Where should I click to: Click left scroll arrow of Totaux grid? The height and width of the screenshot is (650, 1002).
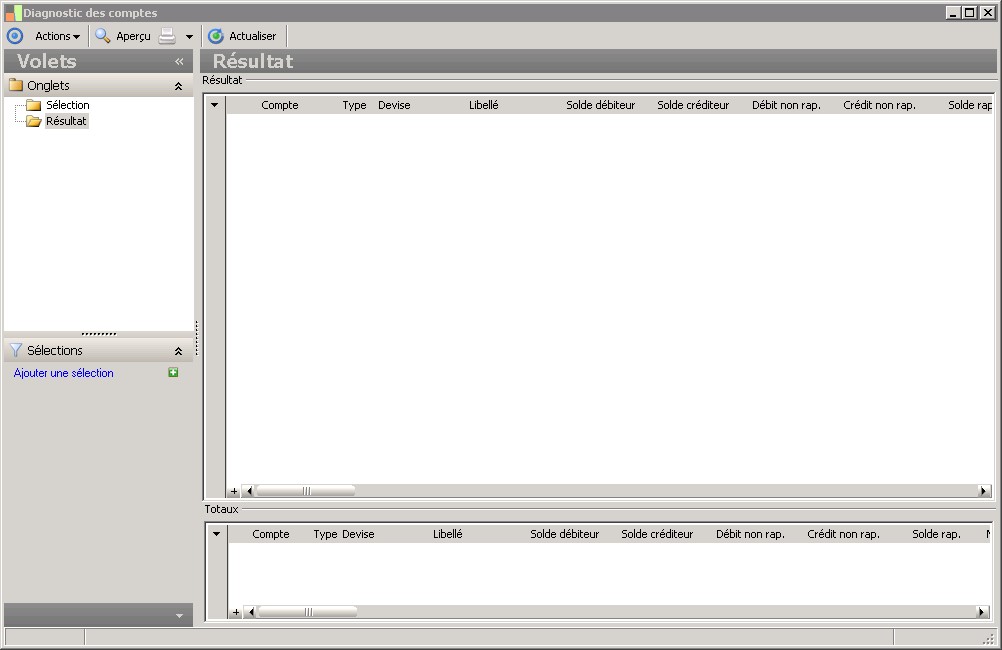(x=251, y=612)
